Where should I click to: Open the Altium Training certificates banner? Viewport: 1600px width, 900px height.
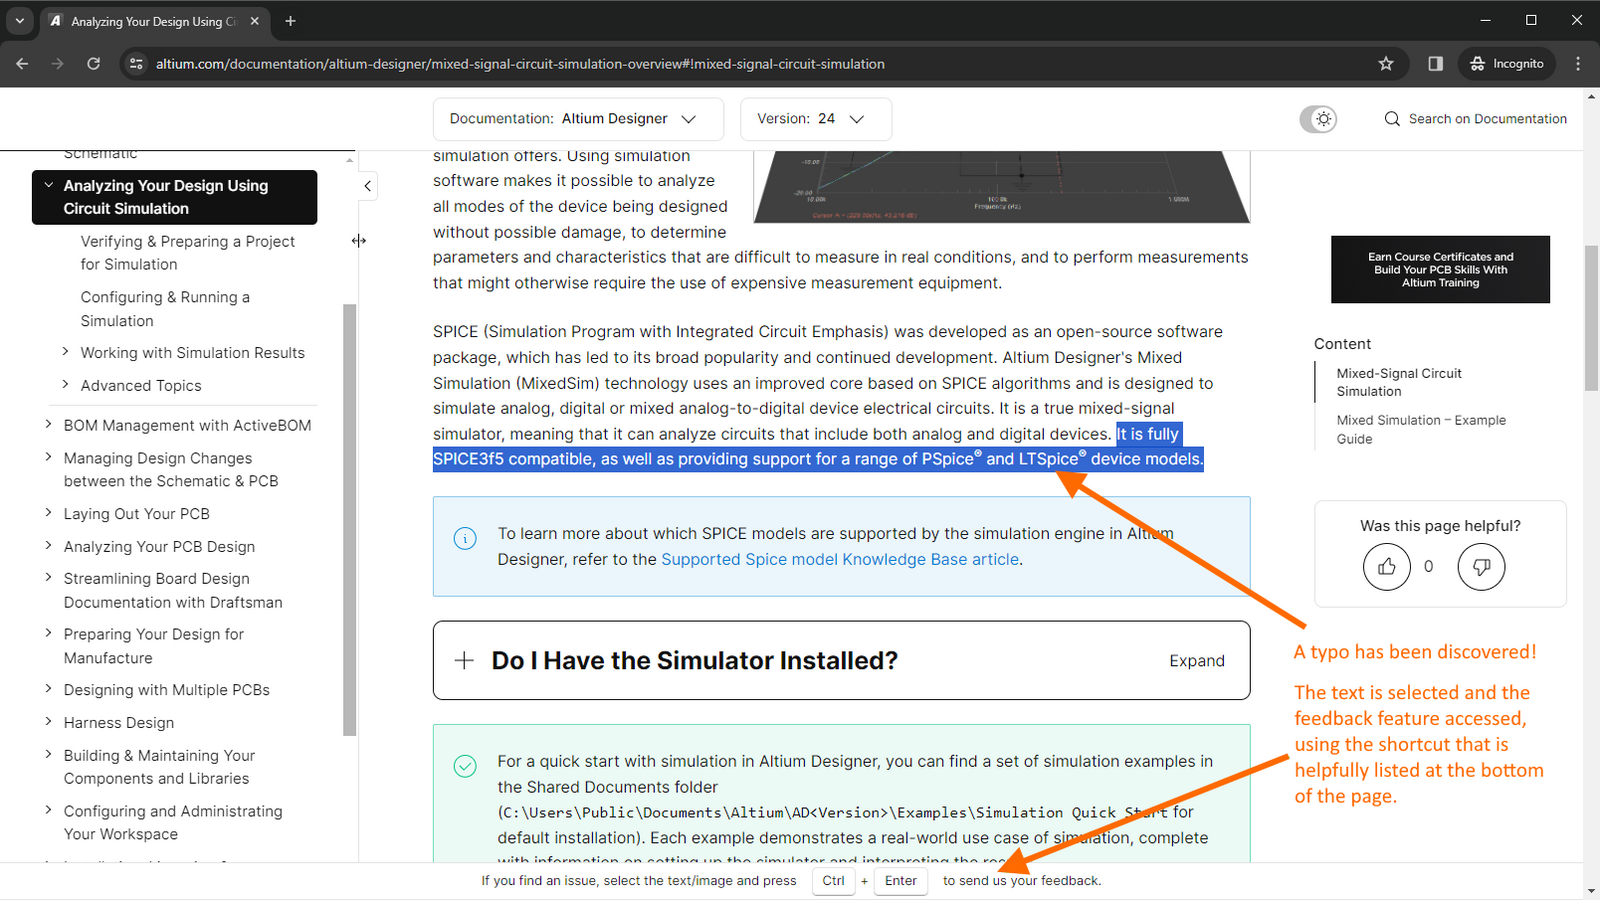coord(1440,270)
